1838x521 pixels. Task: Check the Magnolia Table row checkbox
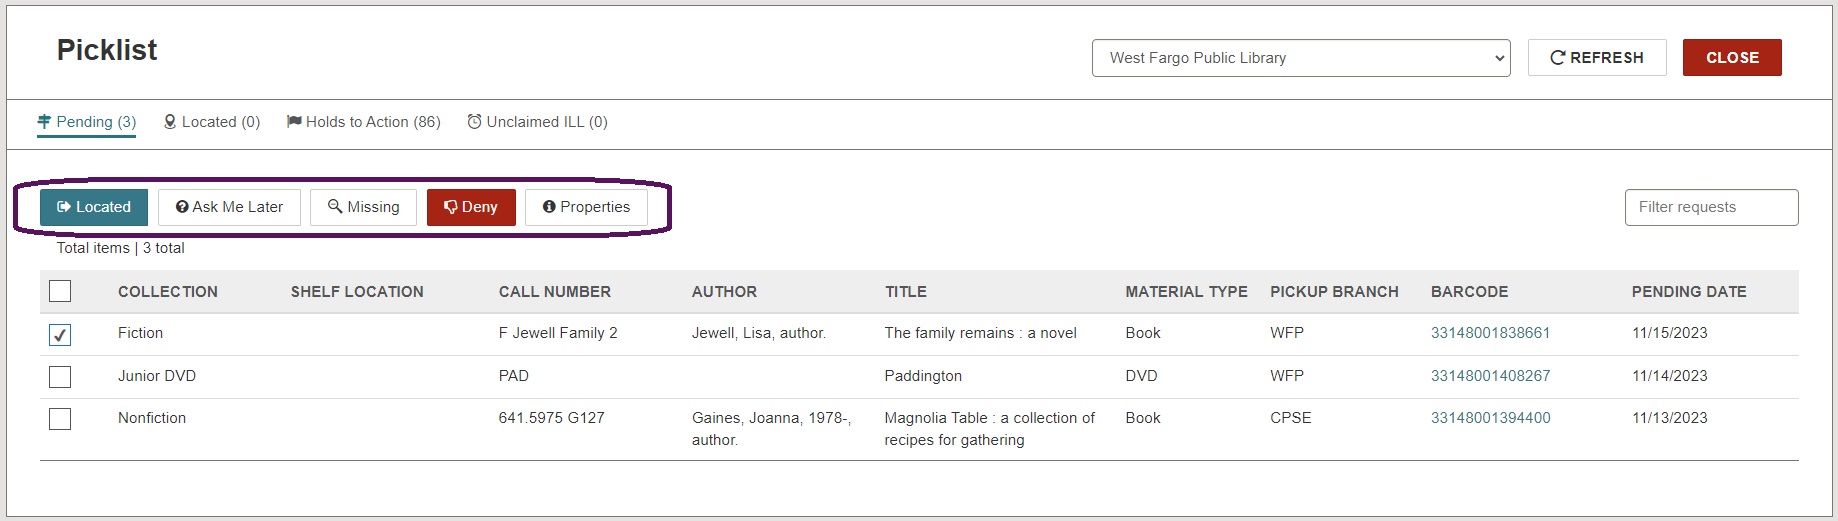click(60, 419)
